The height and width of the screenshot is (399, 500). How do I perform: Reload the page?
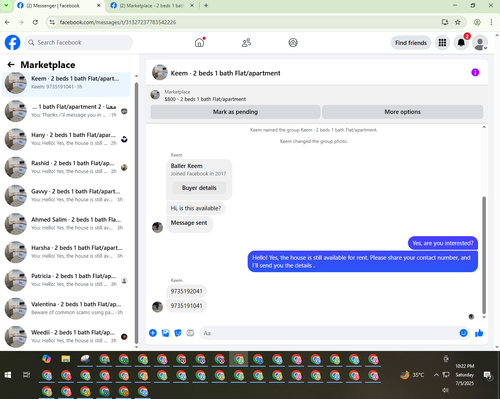[35, 22]
